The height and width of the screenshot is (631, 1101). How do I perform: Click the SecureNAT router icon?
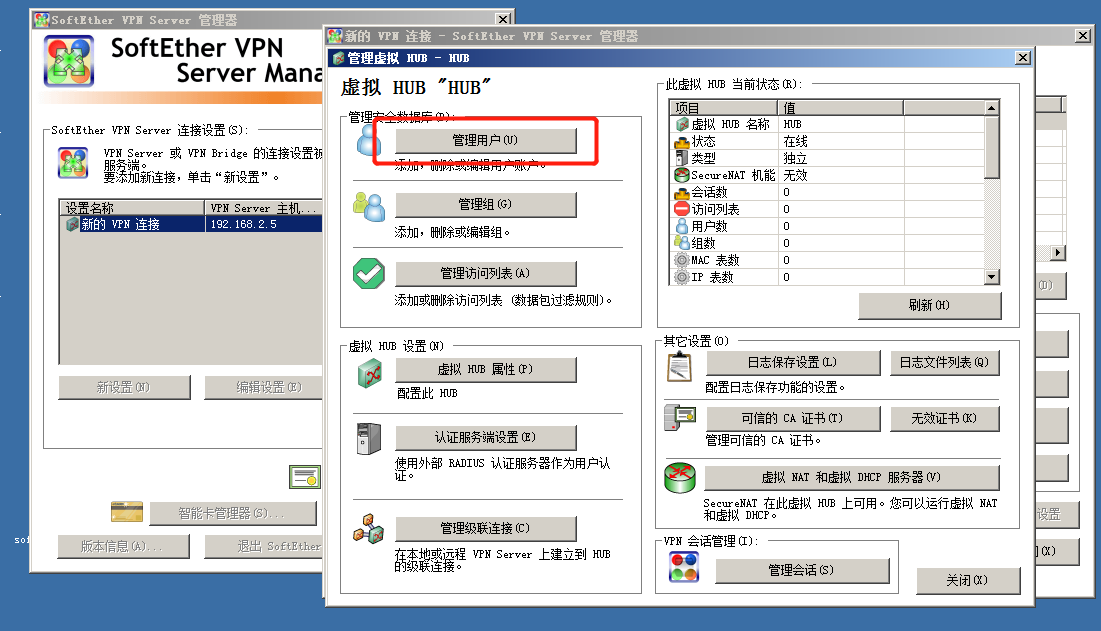click(680, 478)
